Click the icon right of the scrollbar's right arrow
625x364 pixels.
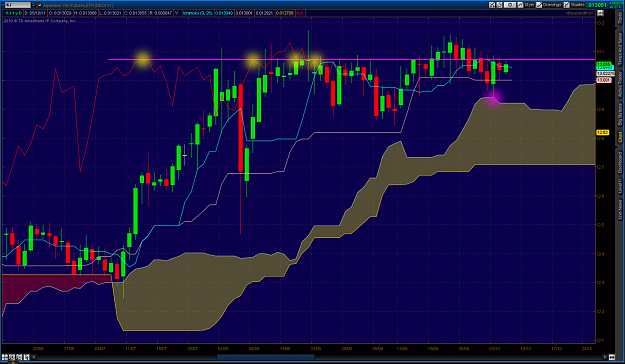[612, 357]
